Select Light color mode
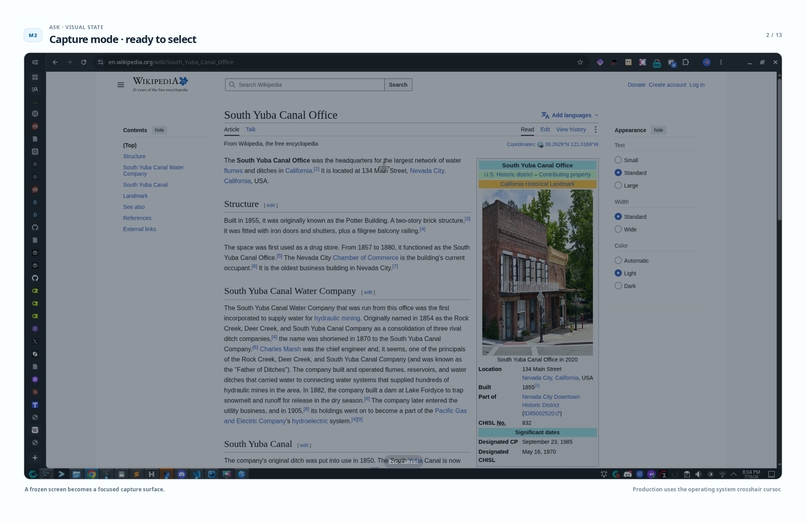This screenshot has height=522, width=806. coord(618,273)
